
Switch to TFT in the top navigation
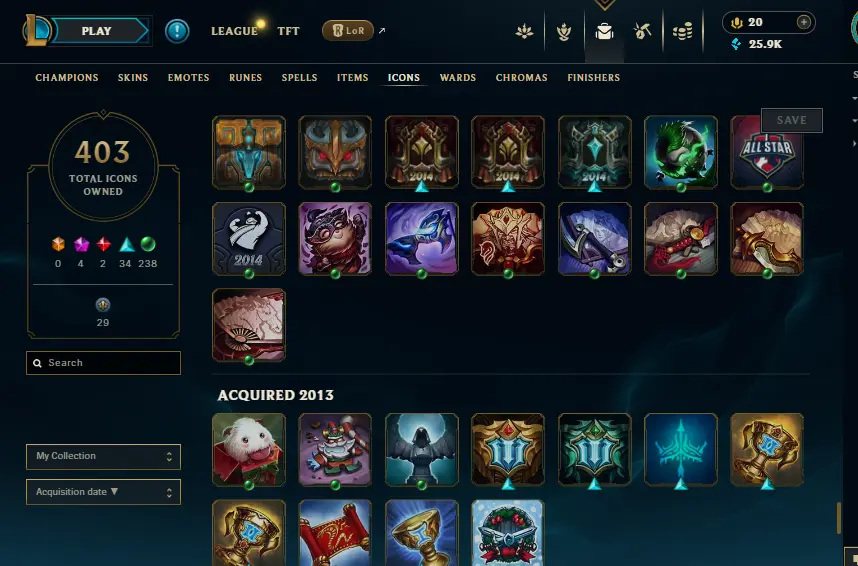pyautogui.click(x=288, y=31)
